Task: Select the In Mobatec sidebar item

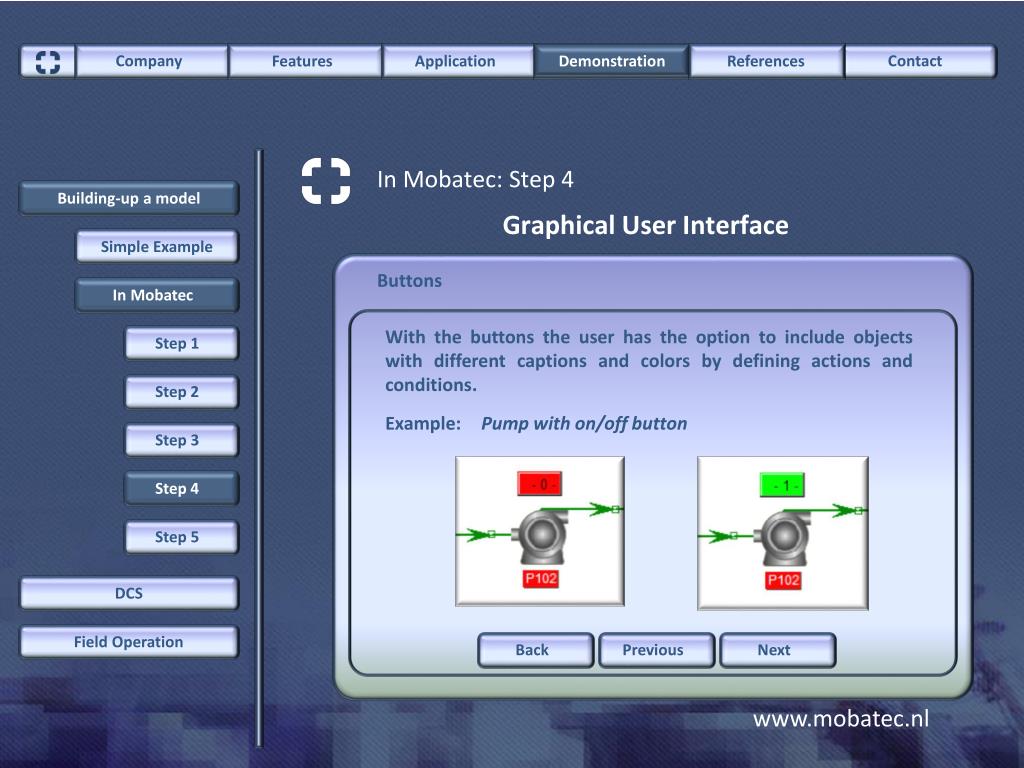Action: point(157,295)
